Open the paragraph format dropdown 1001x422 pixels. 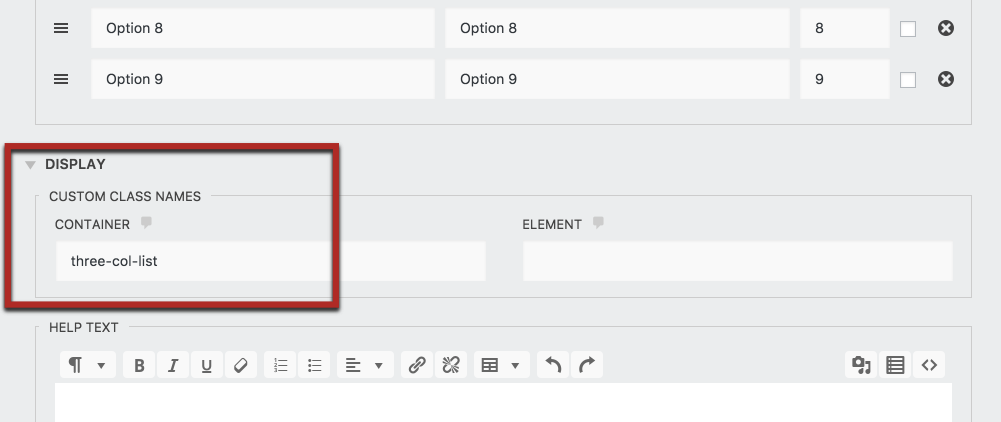pos(88,366)
